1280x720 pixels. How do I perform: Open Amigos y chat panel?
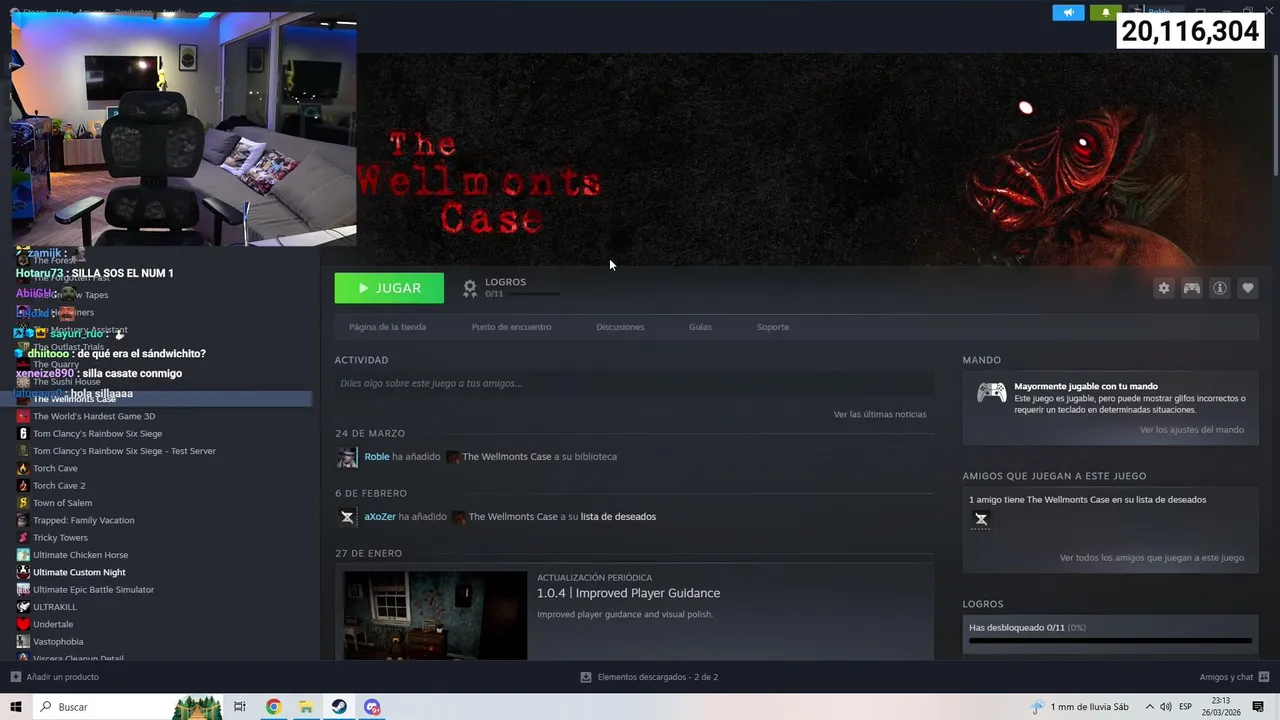pos(1234,677)
